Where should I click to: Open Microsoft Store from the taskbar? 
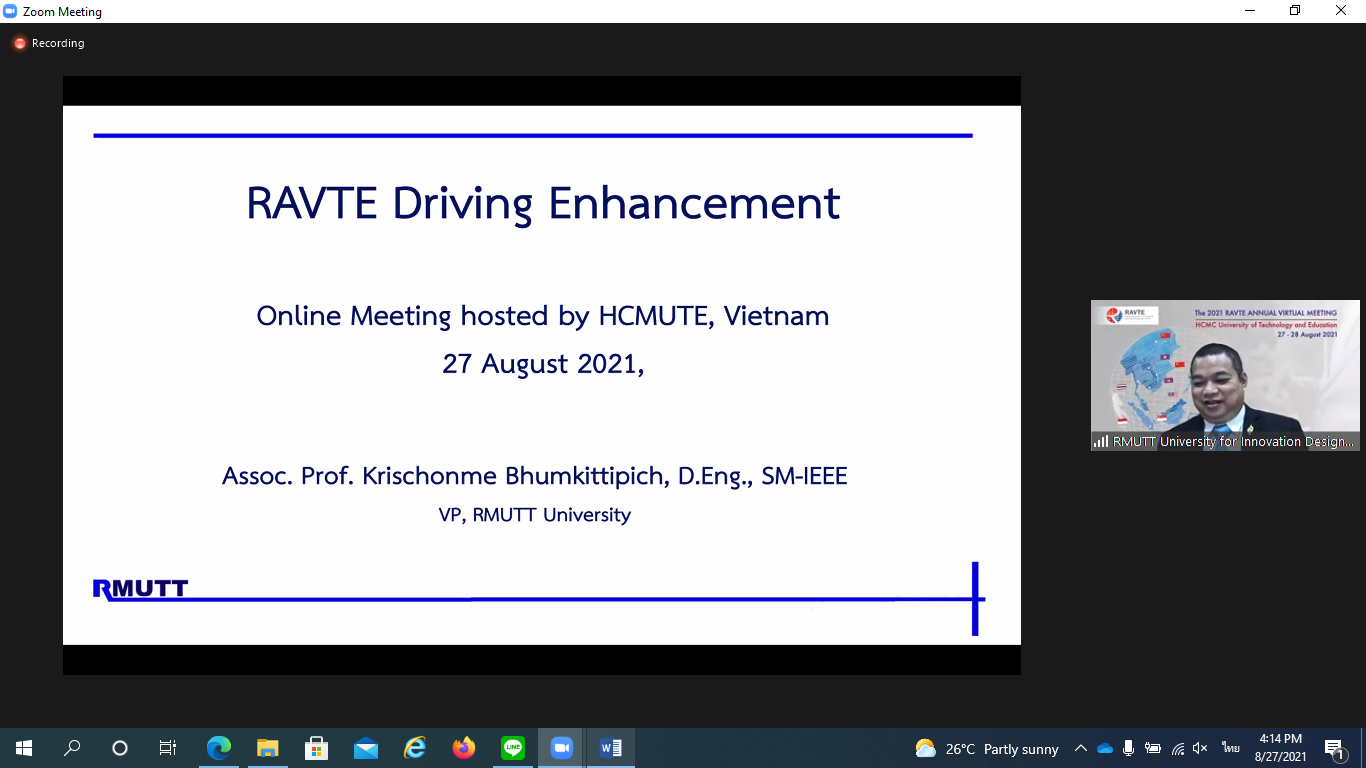[316, 748]
